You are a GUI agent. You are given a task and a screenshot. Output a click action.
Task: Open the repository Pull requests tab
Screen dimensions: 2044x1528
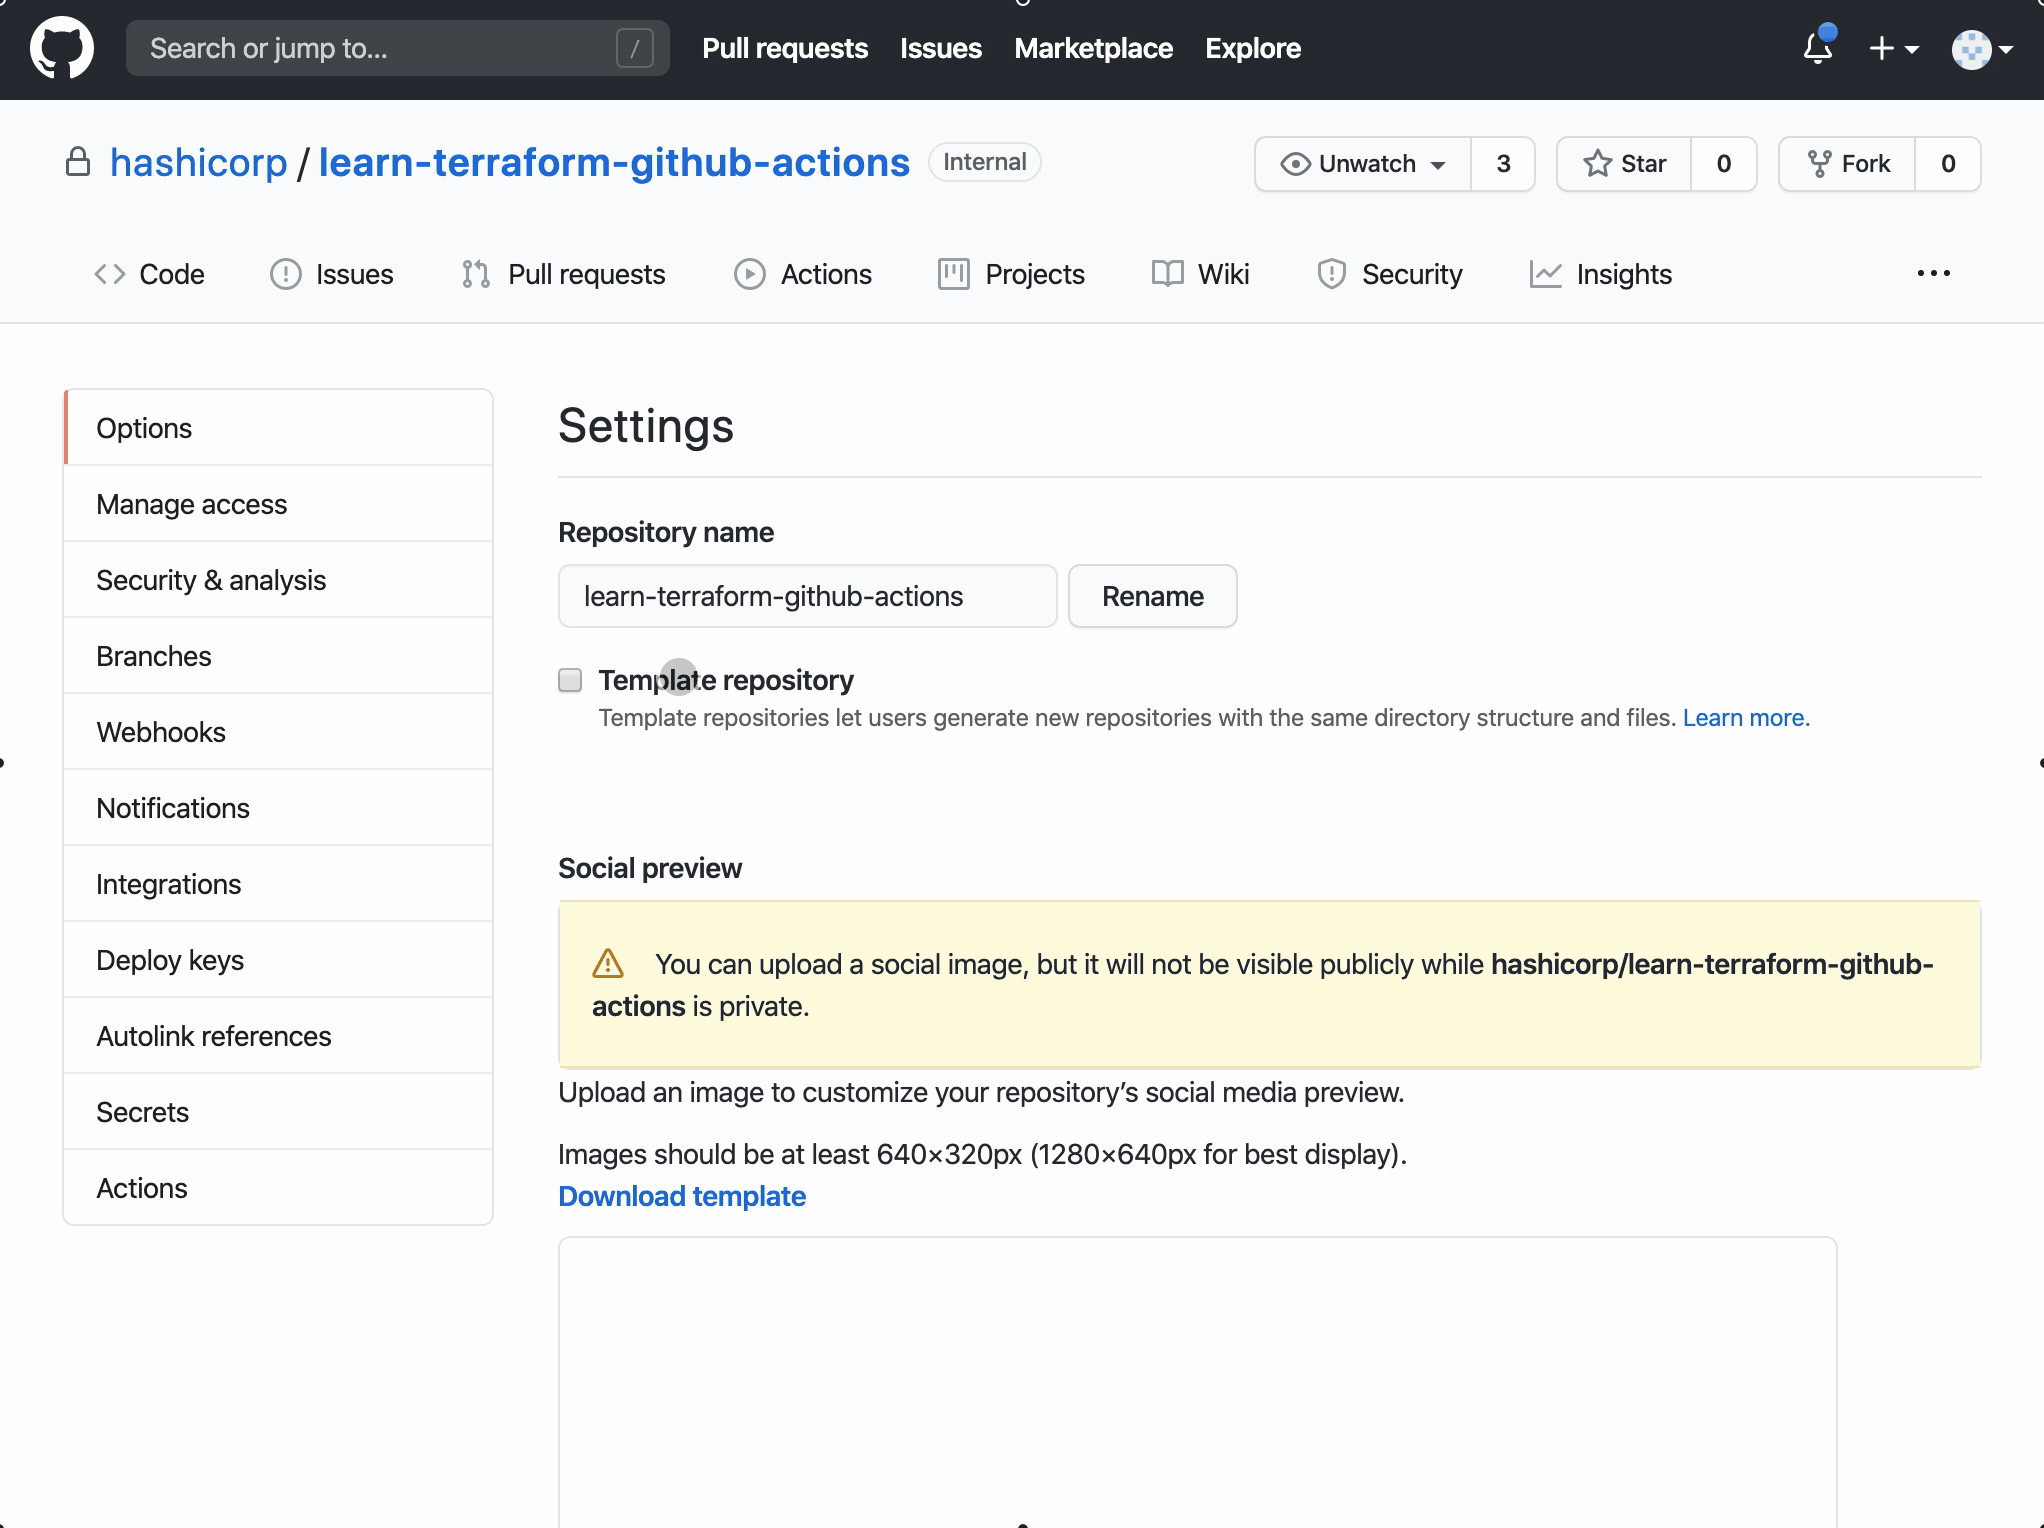pos(563,274)
